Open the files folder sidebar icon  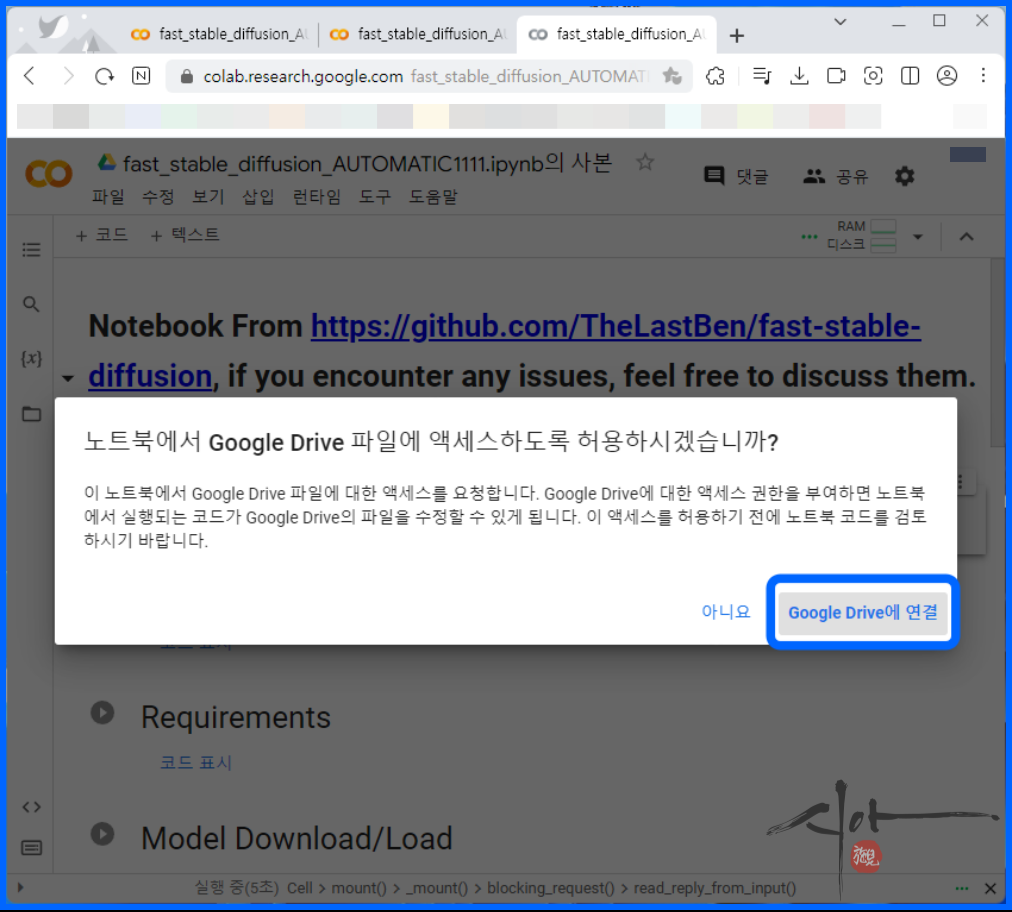pyautogui.click(x=31, y=414)
